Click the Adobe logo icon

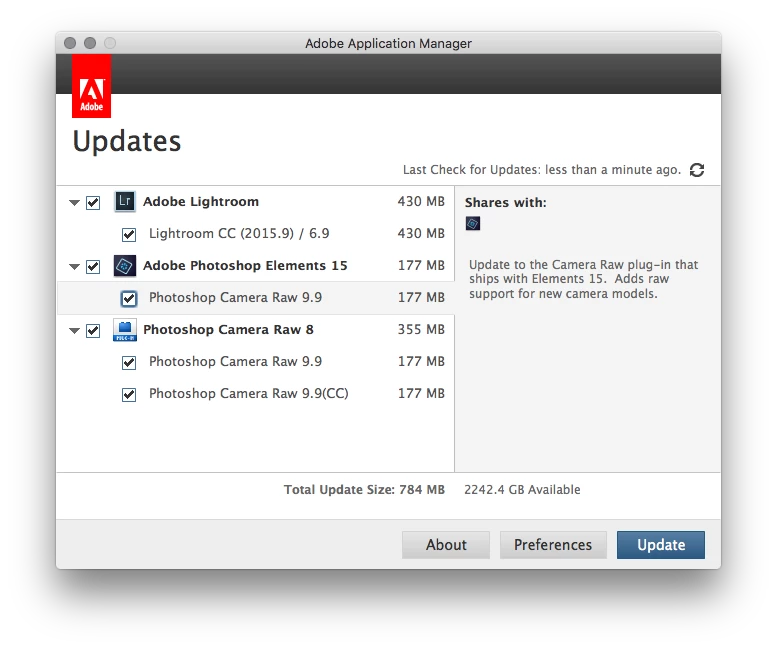click(x=91, y=86)
